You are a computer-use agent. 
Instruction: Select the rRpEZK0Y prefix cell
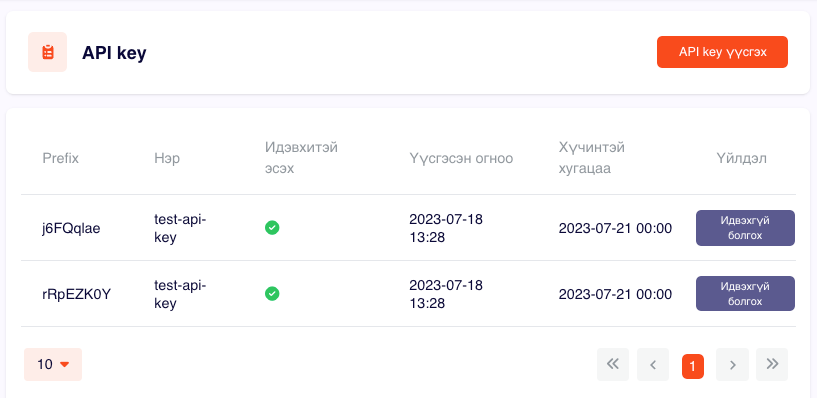(x=77, y=294)
